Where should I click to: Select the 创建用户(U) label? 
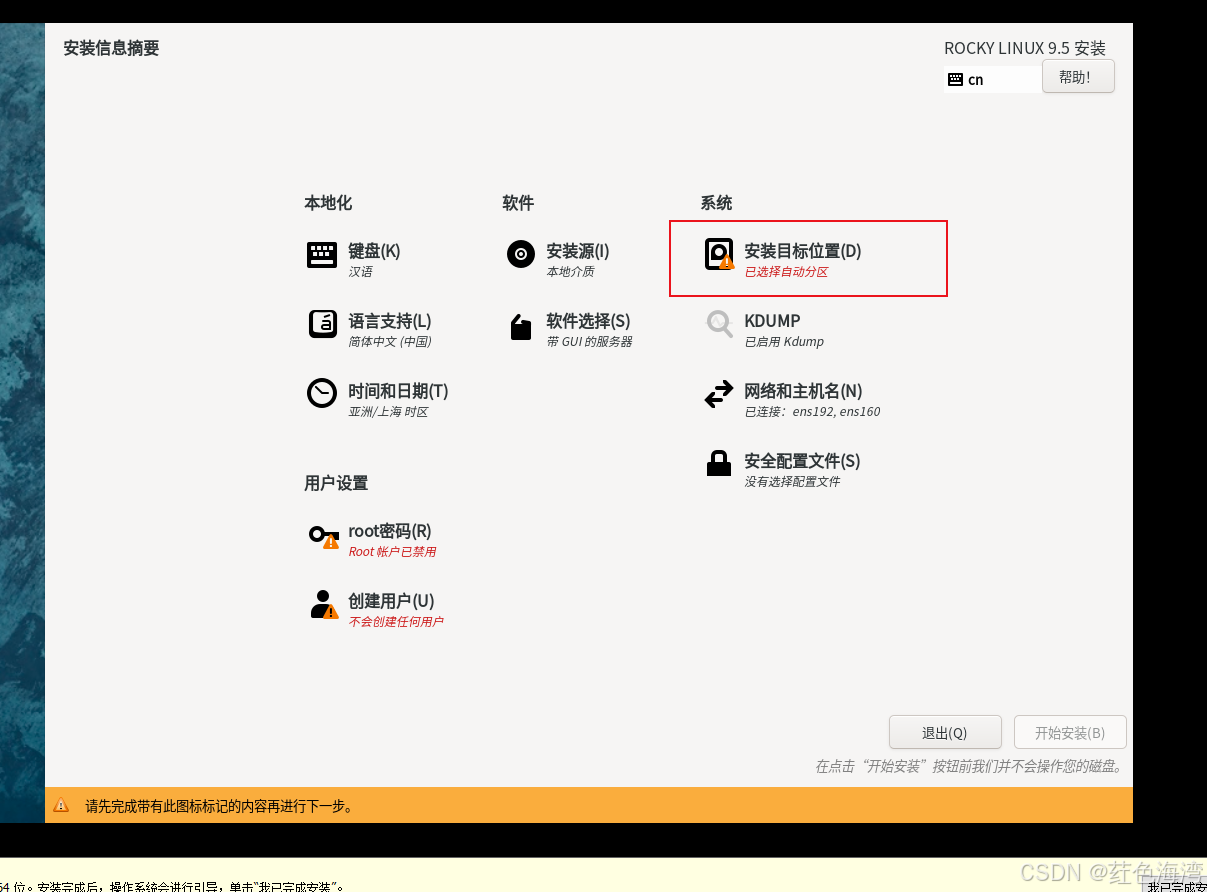(x=391, y=601)
